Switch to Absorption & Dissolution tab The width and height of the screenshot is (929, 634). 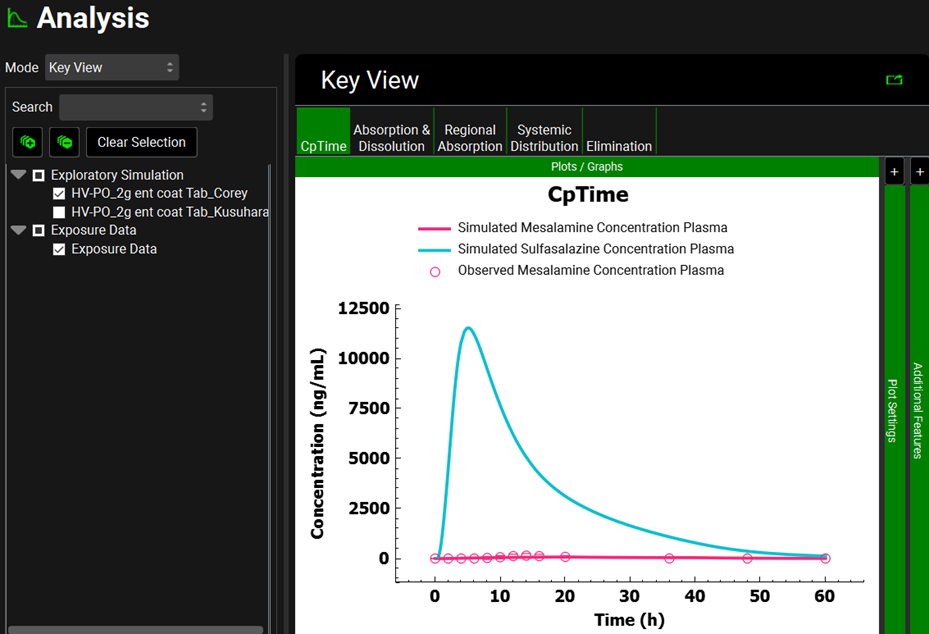pyautogui.click(x=392, y=138)
